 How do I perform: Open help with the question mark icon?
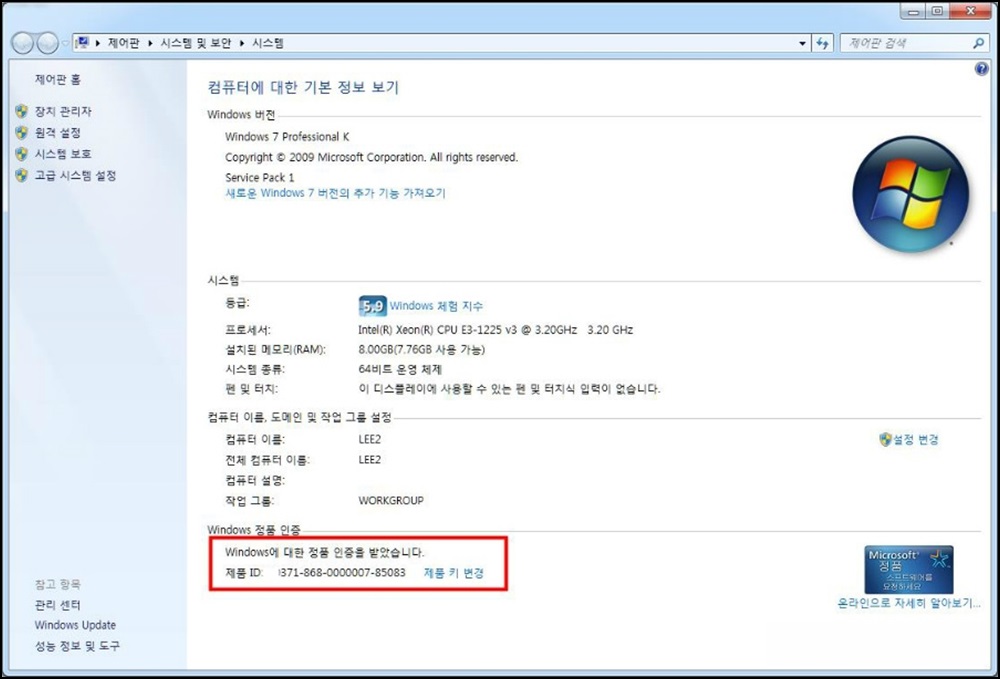click(982, 69)
